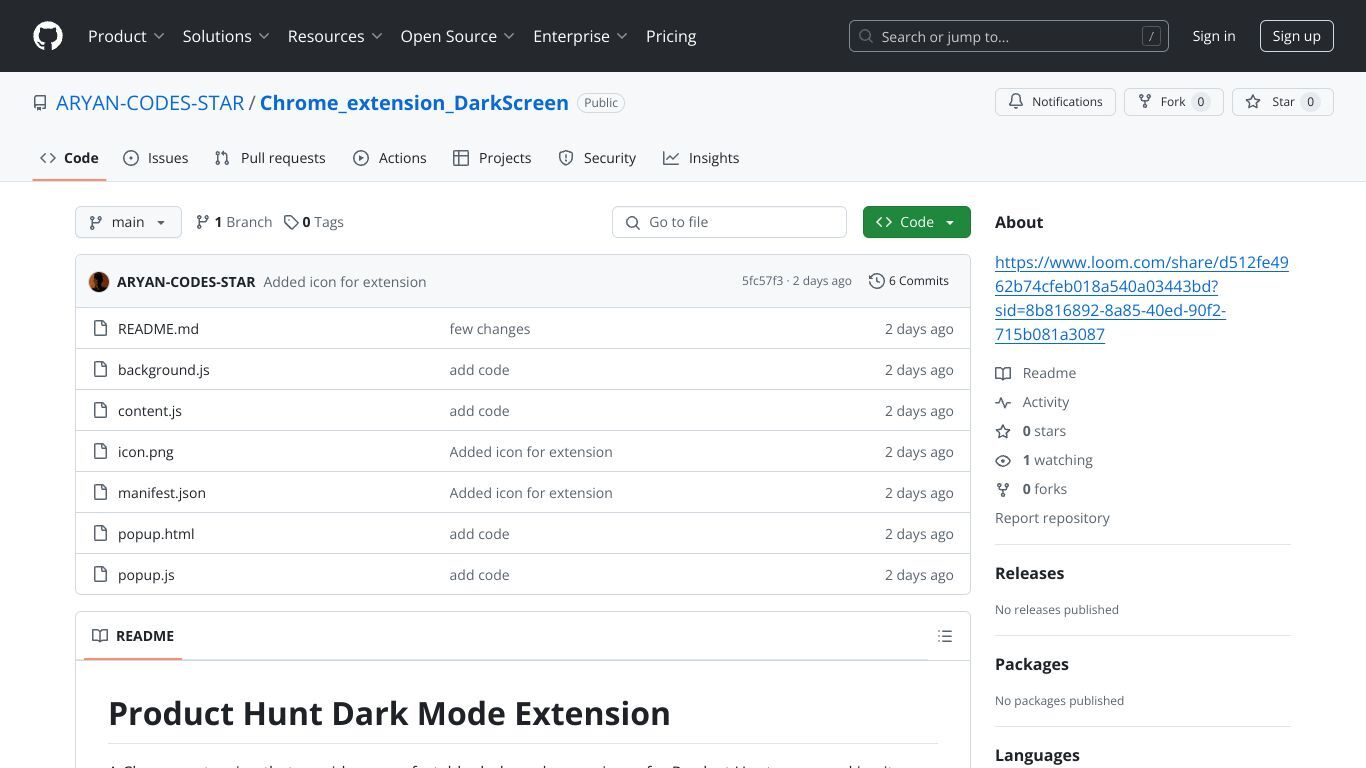This screenshot has height=768, width=1366.
Task: Click the file icon beside manifest.json
Action: (x=100, y=493)
